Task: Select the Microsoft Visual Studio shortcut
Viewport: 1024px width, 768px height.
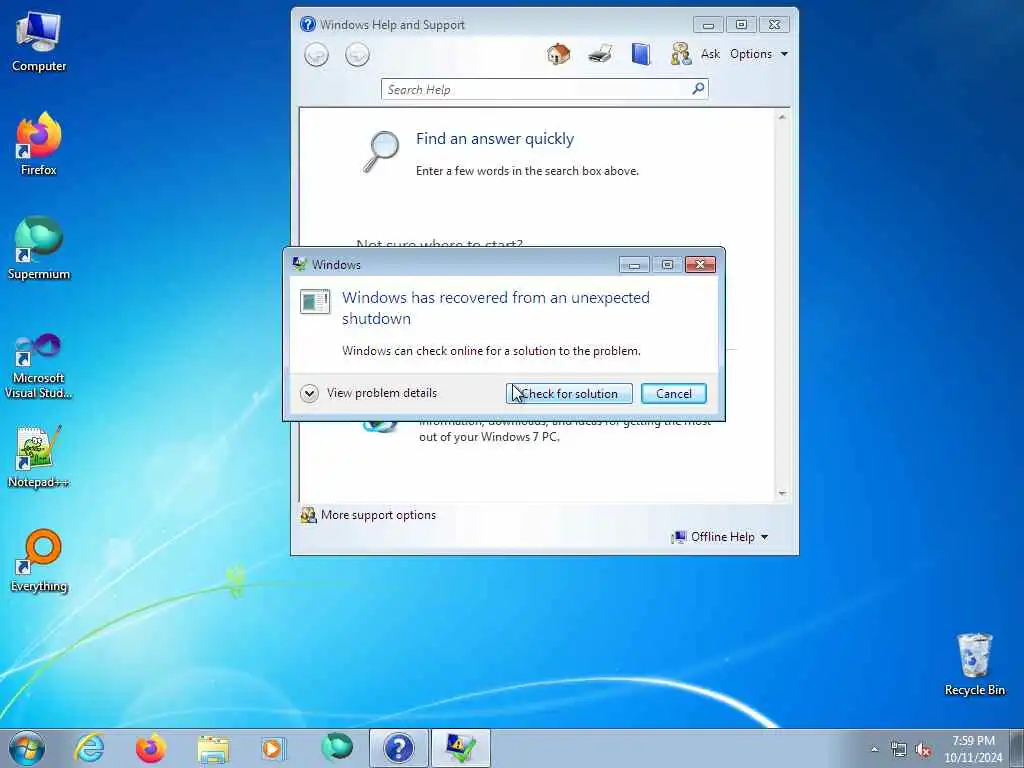Action: pyautogui.click(x=39, y=366)
